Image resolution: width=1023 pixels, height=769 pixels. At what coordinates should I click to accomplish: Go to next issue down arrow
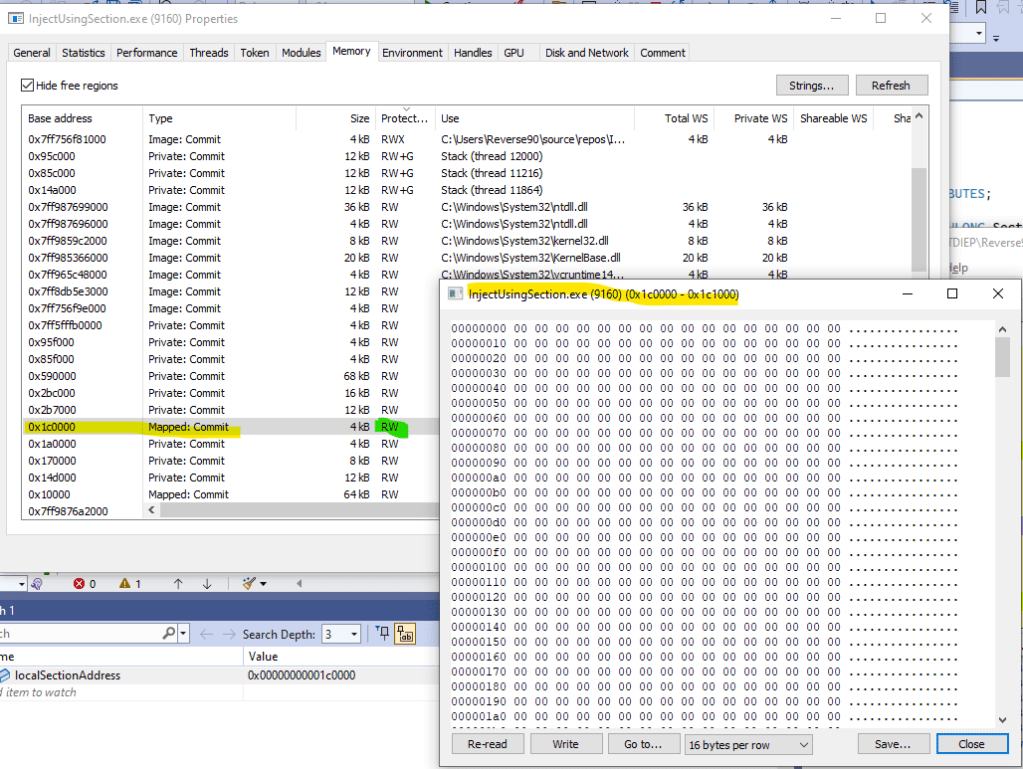click(x=207, y=584)
